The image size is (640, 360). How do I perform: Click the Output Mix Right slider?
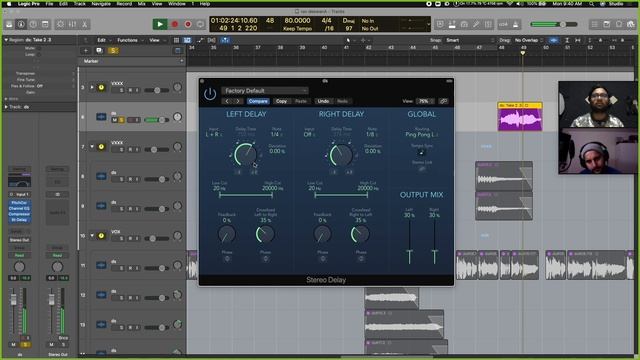tap(434, 241)
